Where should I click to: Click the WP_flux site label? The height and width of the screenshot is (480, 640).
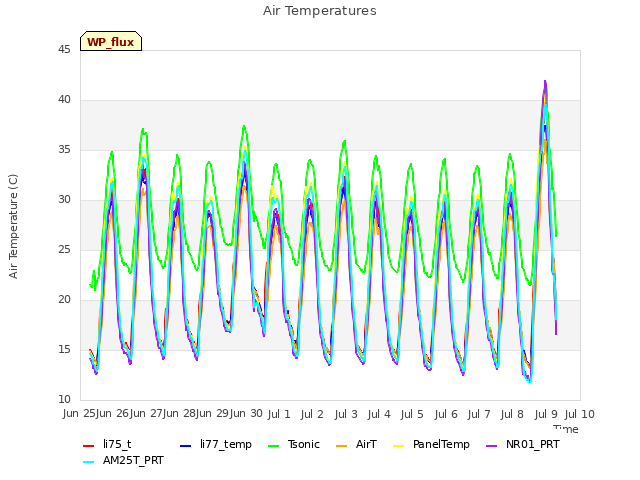tap(111, 42)
